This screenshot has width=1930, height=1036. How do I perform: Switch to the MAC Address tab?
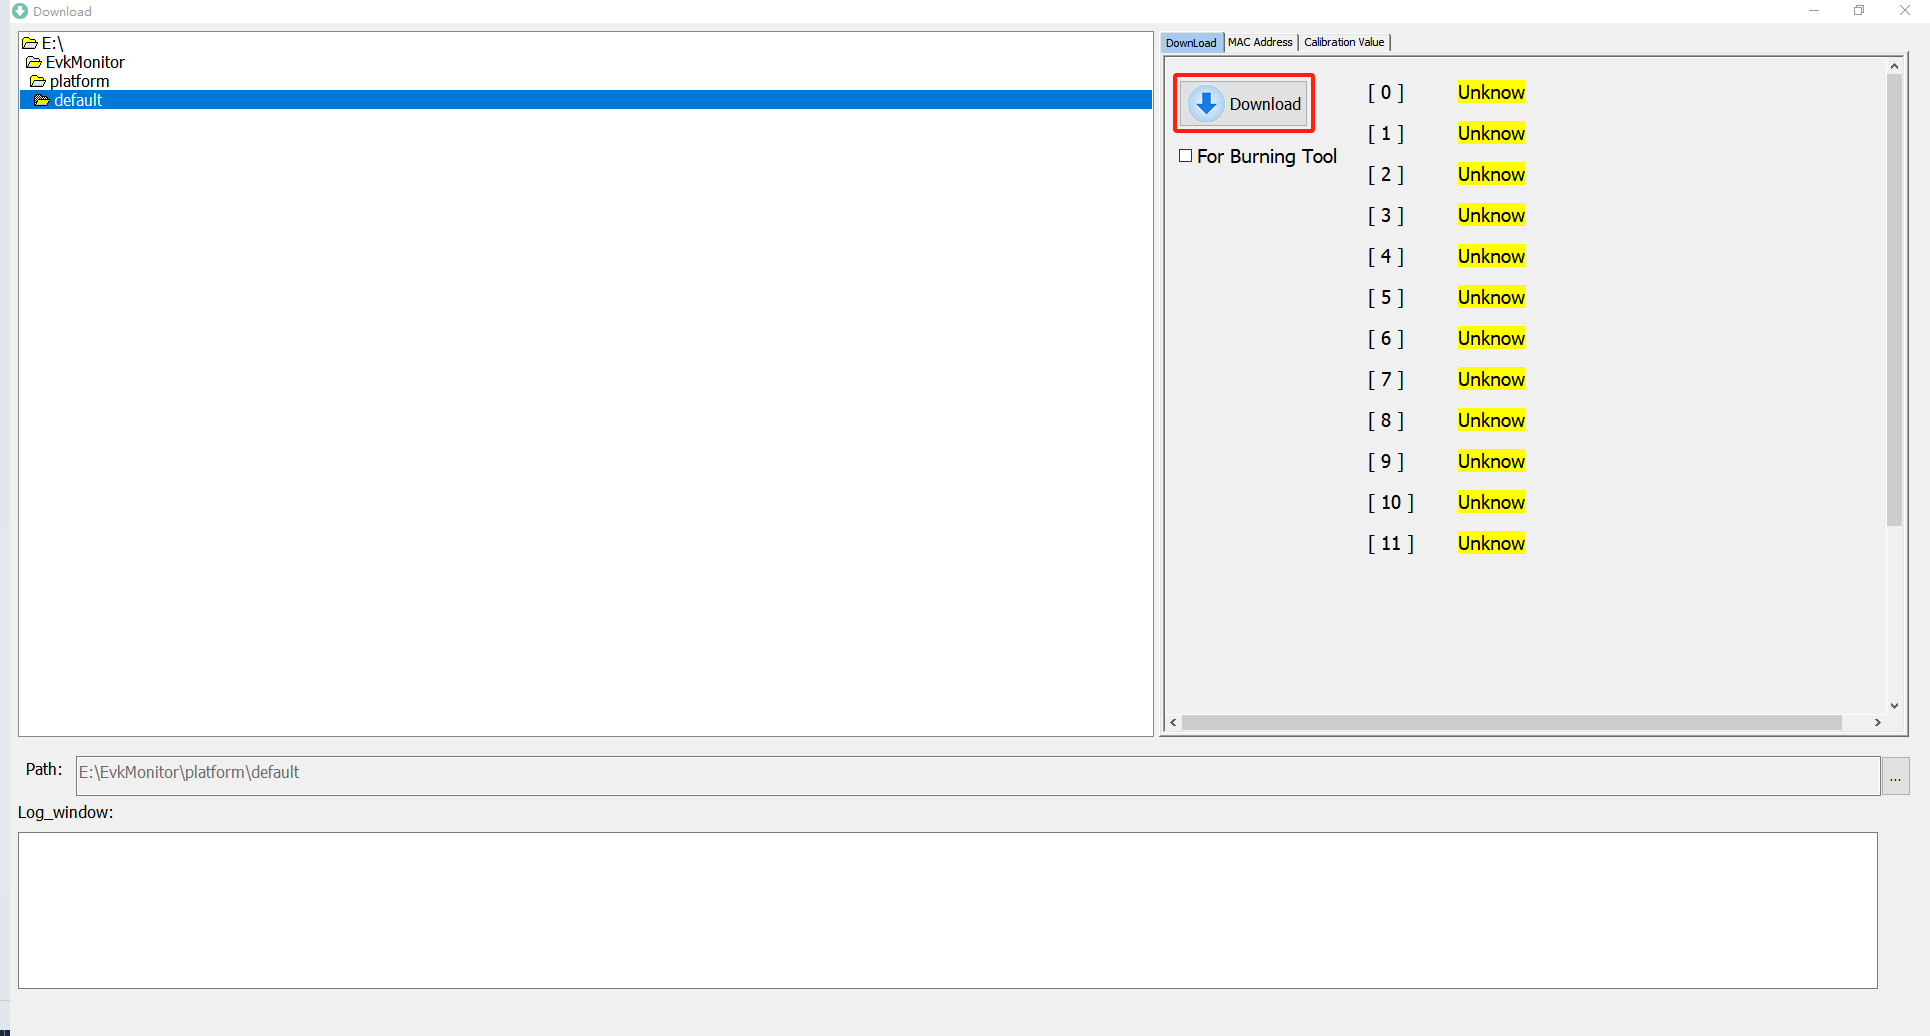(x=1260, y=42)
